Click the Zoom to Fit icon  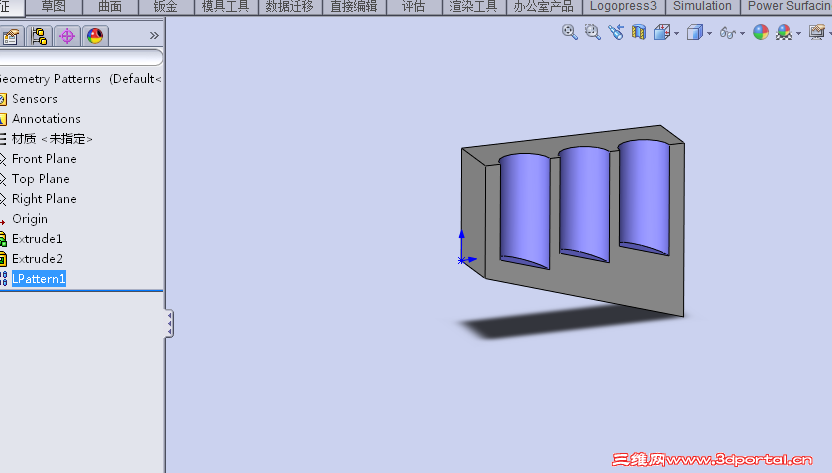click(x=569, y=32)
